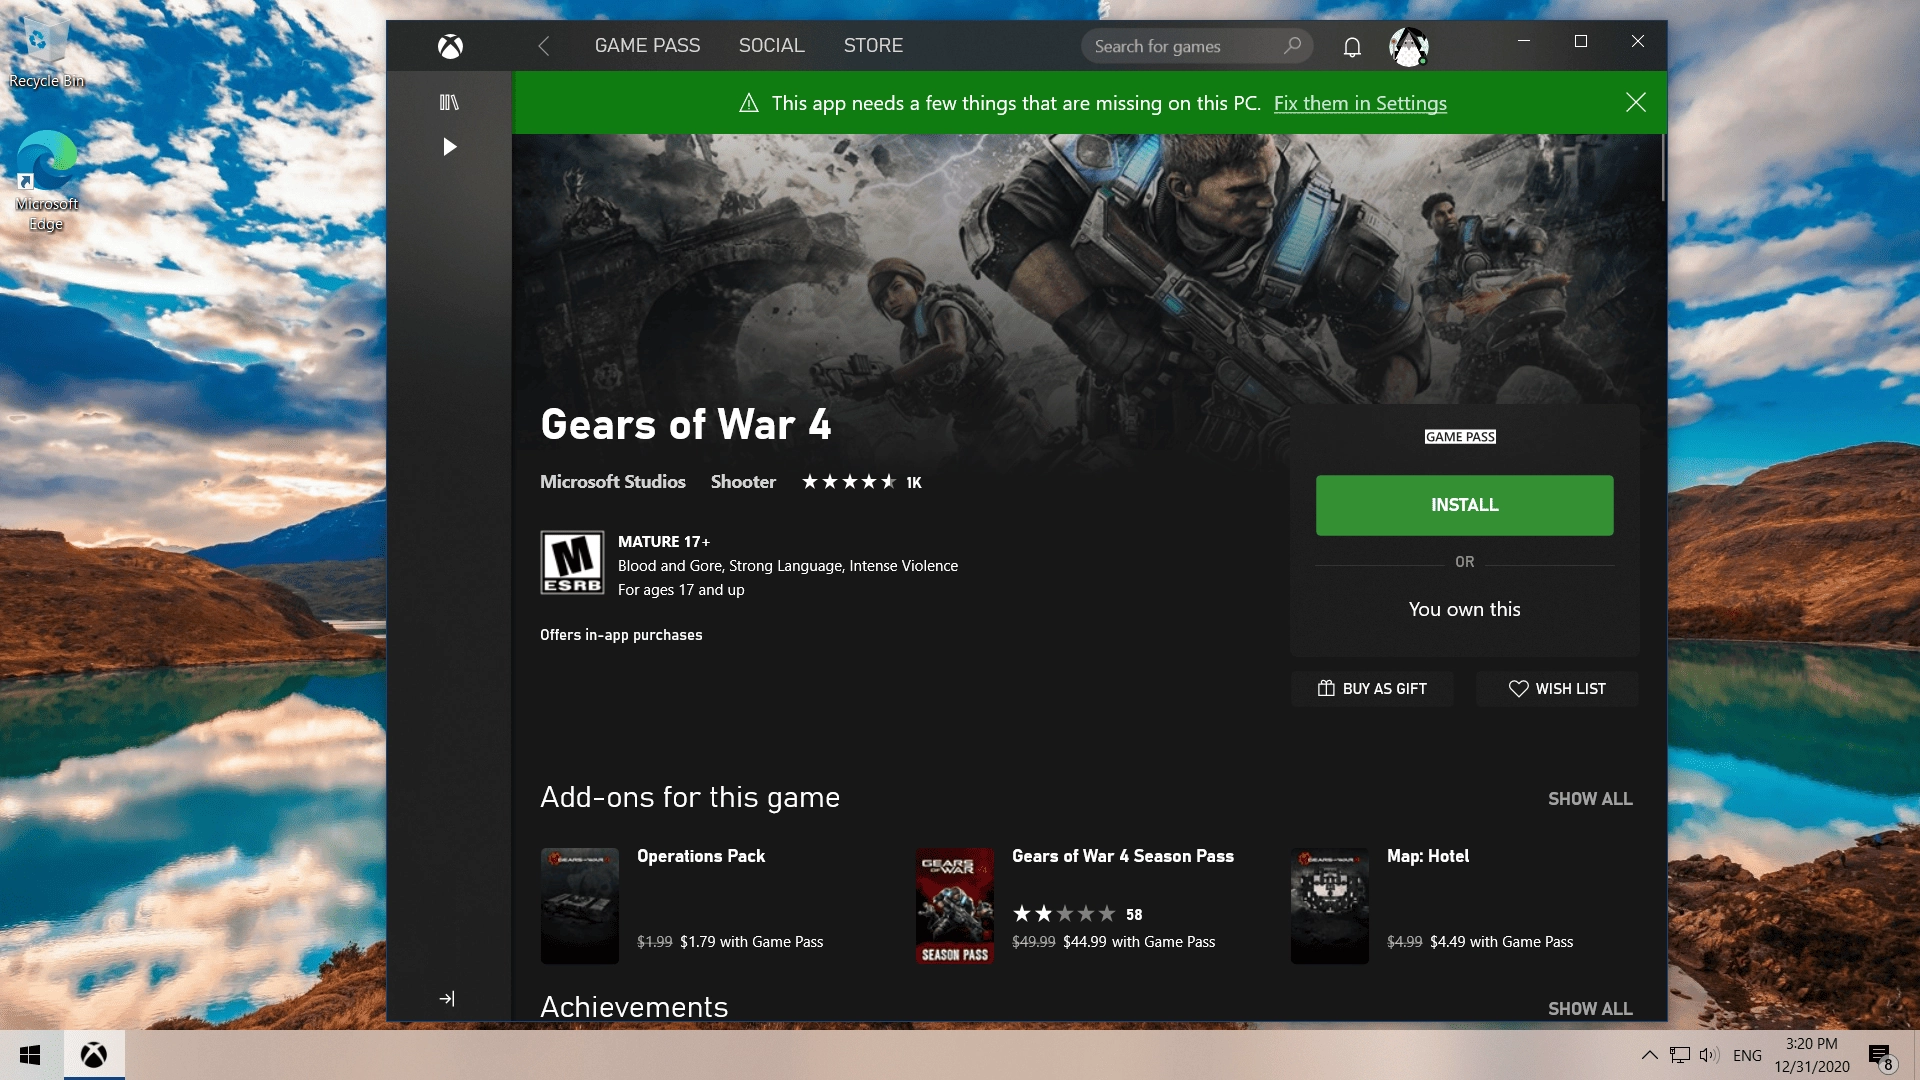The width and height of the screenshot is (1920, 1080).
Task: Show hidden tray icons chevron
Action: [x=1650, y=1055]
